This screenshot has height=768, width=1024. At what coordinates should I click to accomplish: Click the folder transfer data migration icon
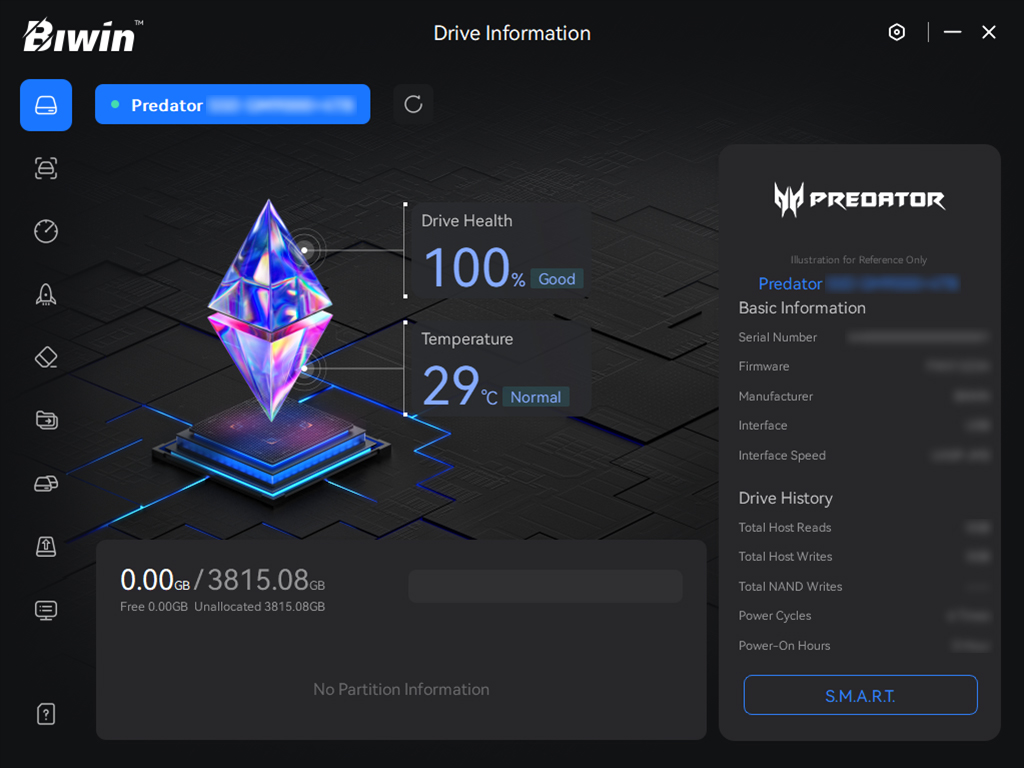coord(46,420)
